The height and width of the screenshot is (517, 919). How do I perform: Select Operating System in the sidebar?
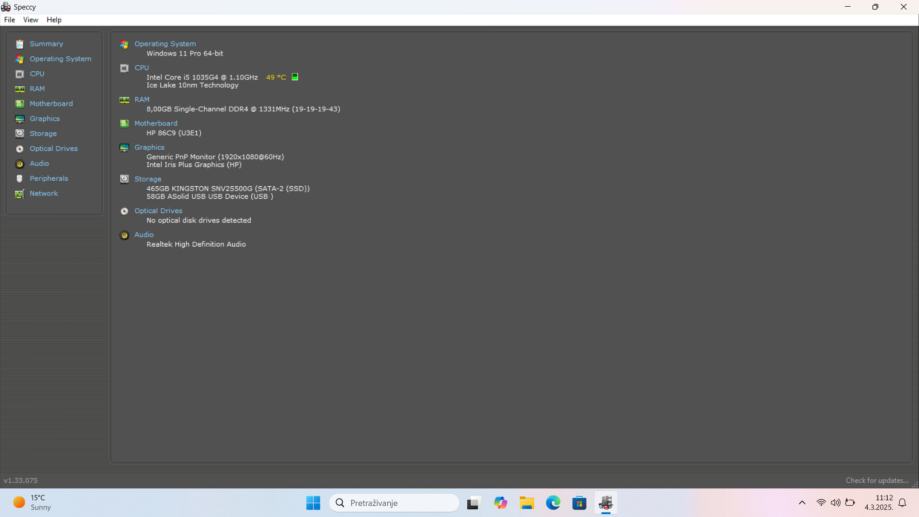[60, 59]
